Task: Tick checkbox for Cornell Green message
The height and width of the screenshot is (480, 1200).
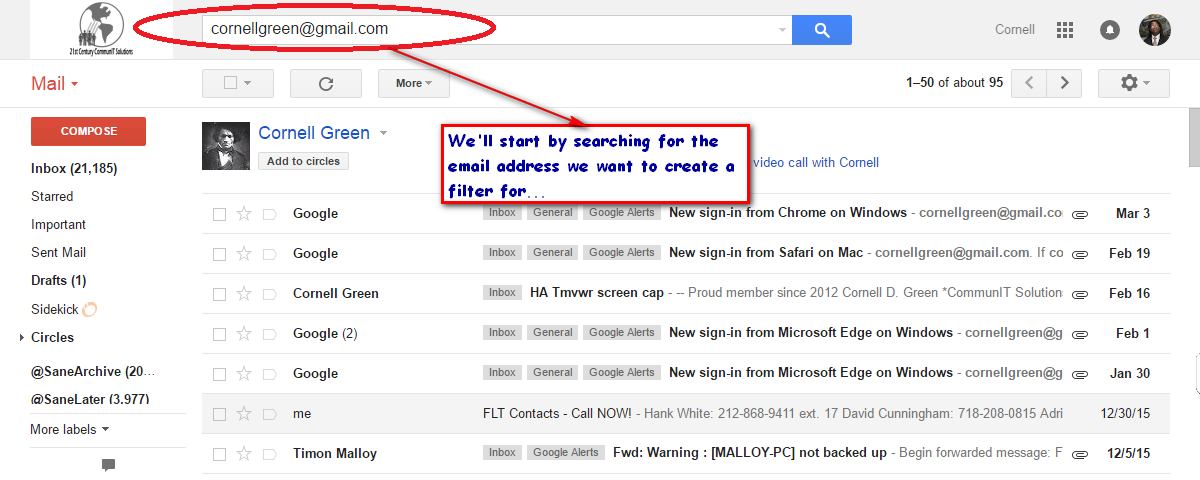Action: 219,293
